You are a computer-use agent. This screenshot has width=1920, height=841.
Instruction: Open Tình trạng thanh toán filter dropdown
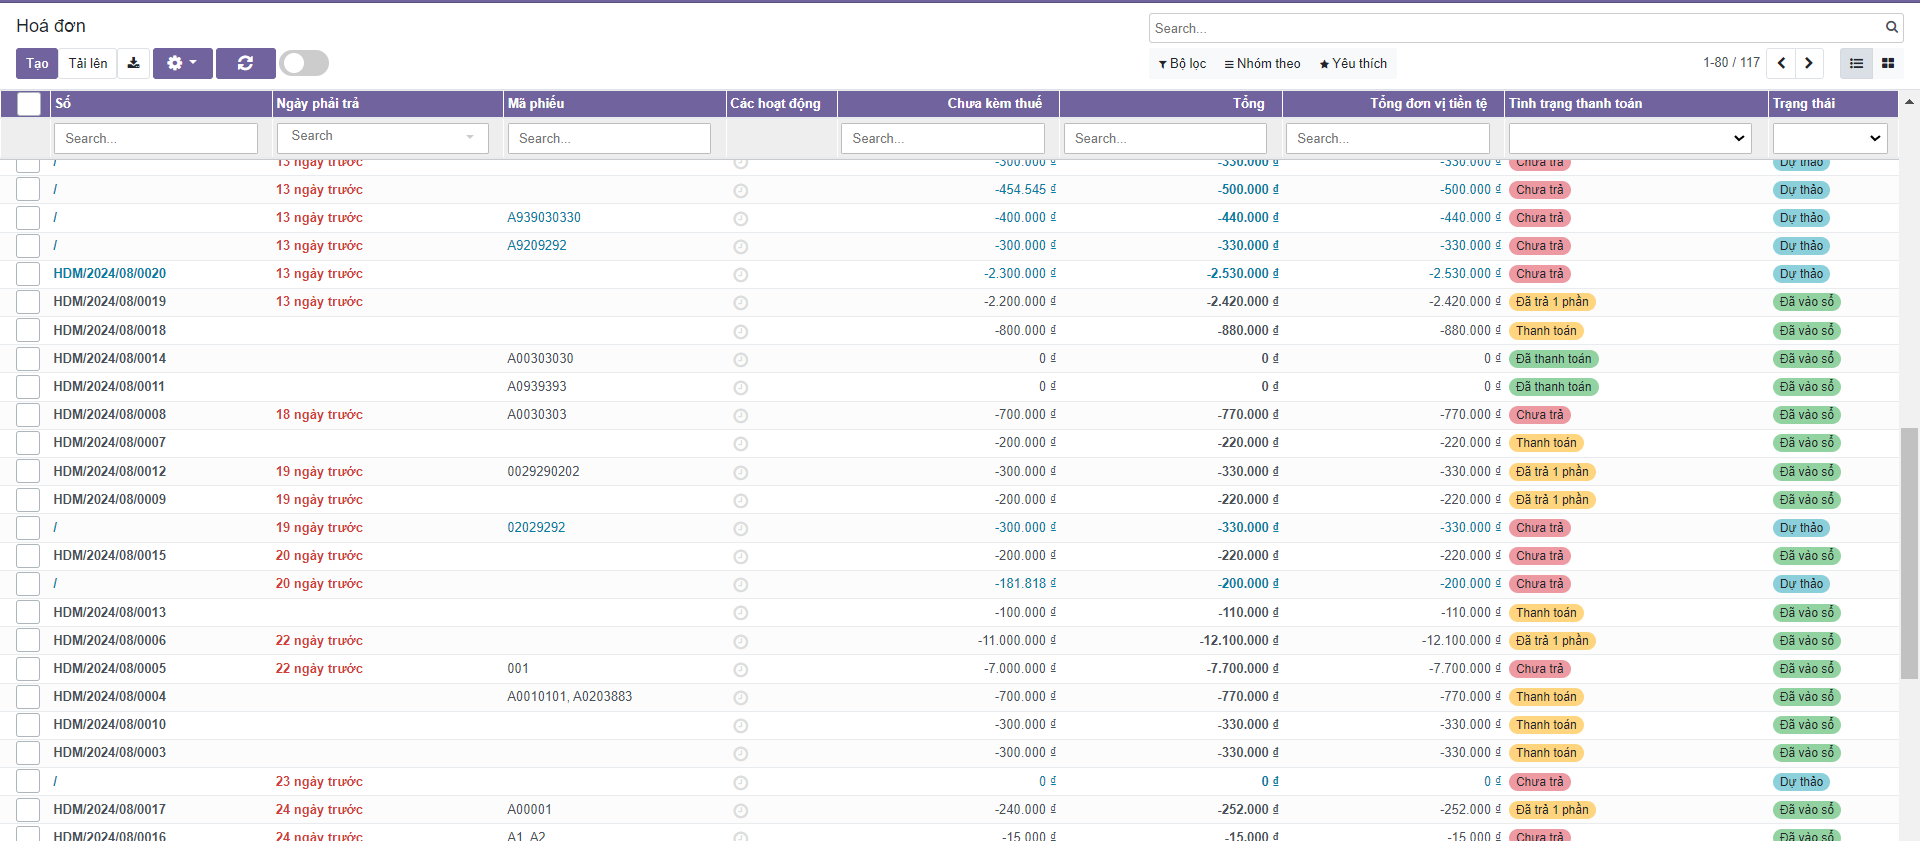(1629, 138)
